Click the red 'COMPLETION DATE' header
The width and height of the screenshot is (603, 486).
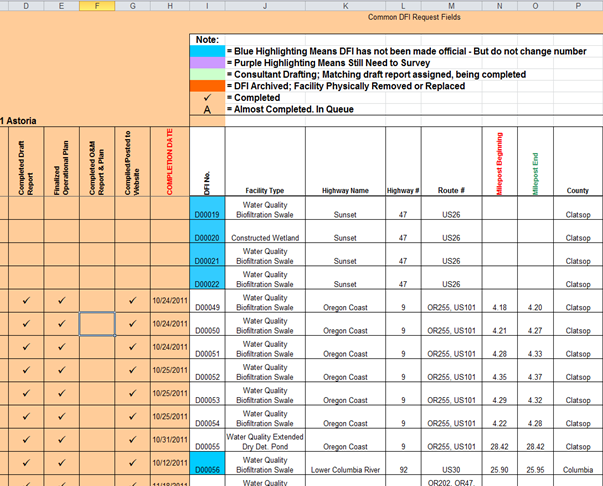point(170,161)
